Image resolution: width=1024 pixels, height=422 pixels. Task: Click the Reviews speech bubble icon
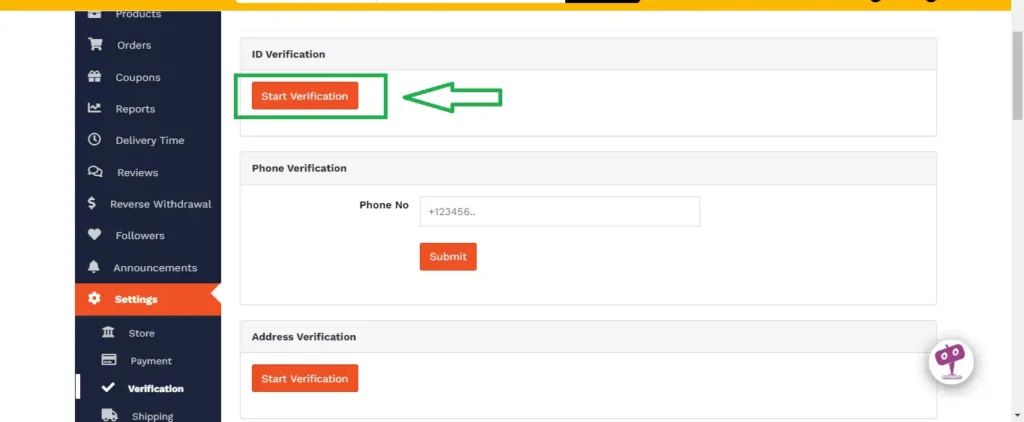[x=95, y=172]
